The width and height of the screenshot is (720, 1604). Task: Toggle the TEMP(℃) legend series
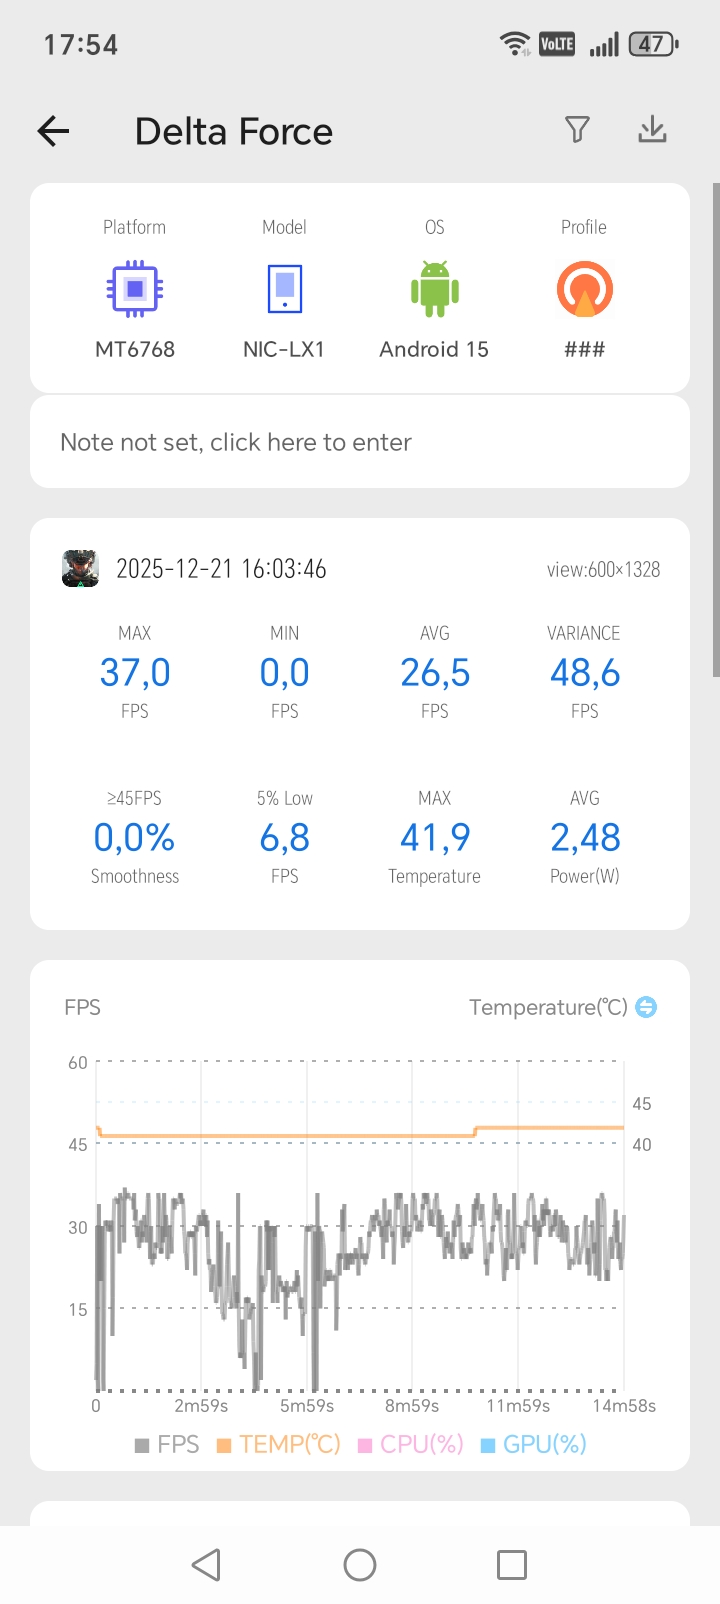[279, 1444]
